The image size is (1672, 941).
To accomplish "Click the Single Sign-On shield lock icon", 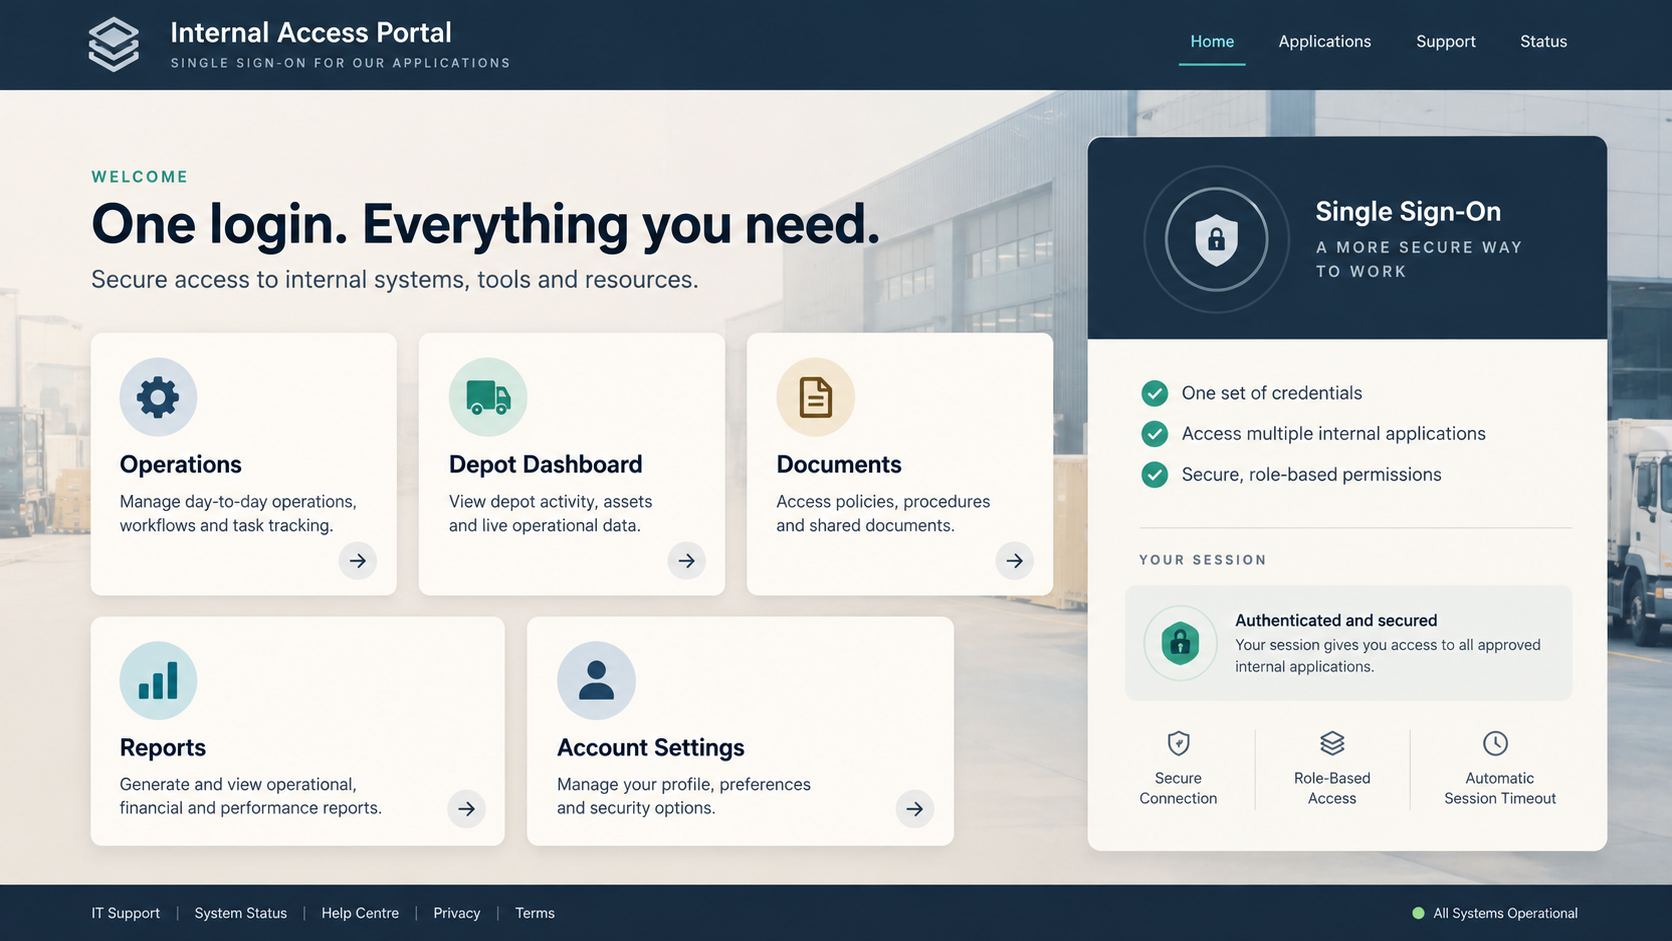I will (x=1216, y=239).
